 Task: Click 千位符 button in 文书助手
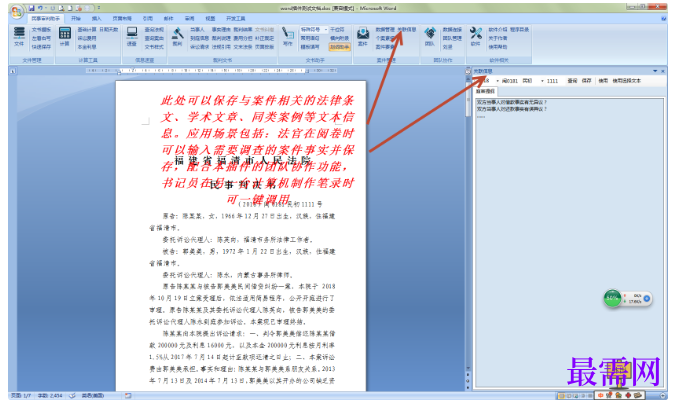click(x=337, y=29)
